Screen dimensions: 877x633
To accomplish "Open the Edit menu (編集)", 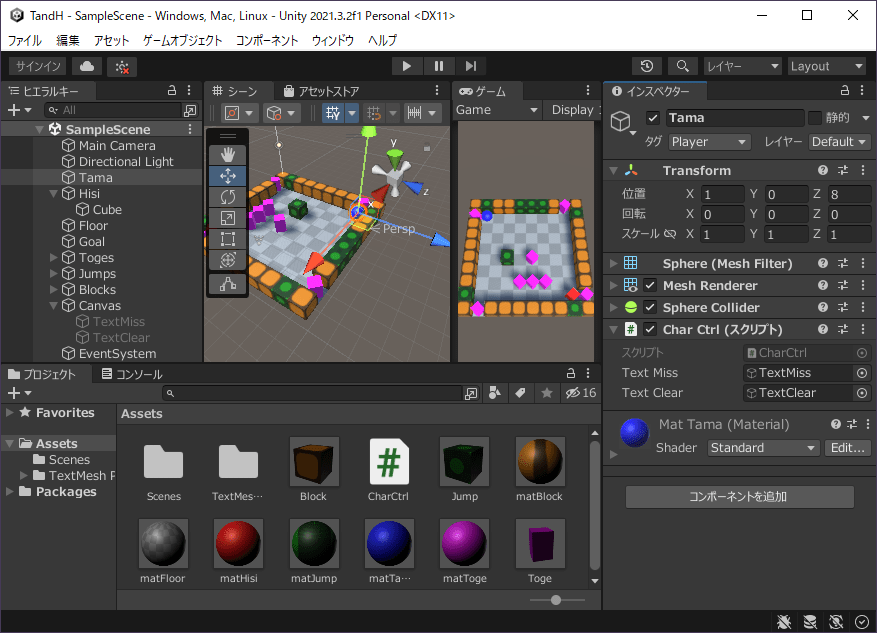I will (68, 40).
